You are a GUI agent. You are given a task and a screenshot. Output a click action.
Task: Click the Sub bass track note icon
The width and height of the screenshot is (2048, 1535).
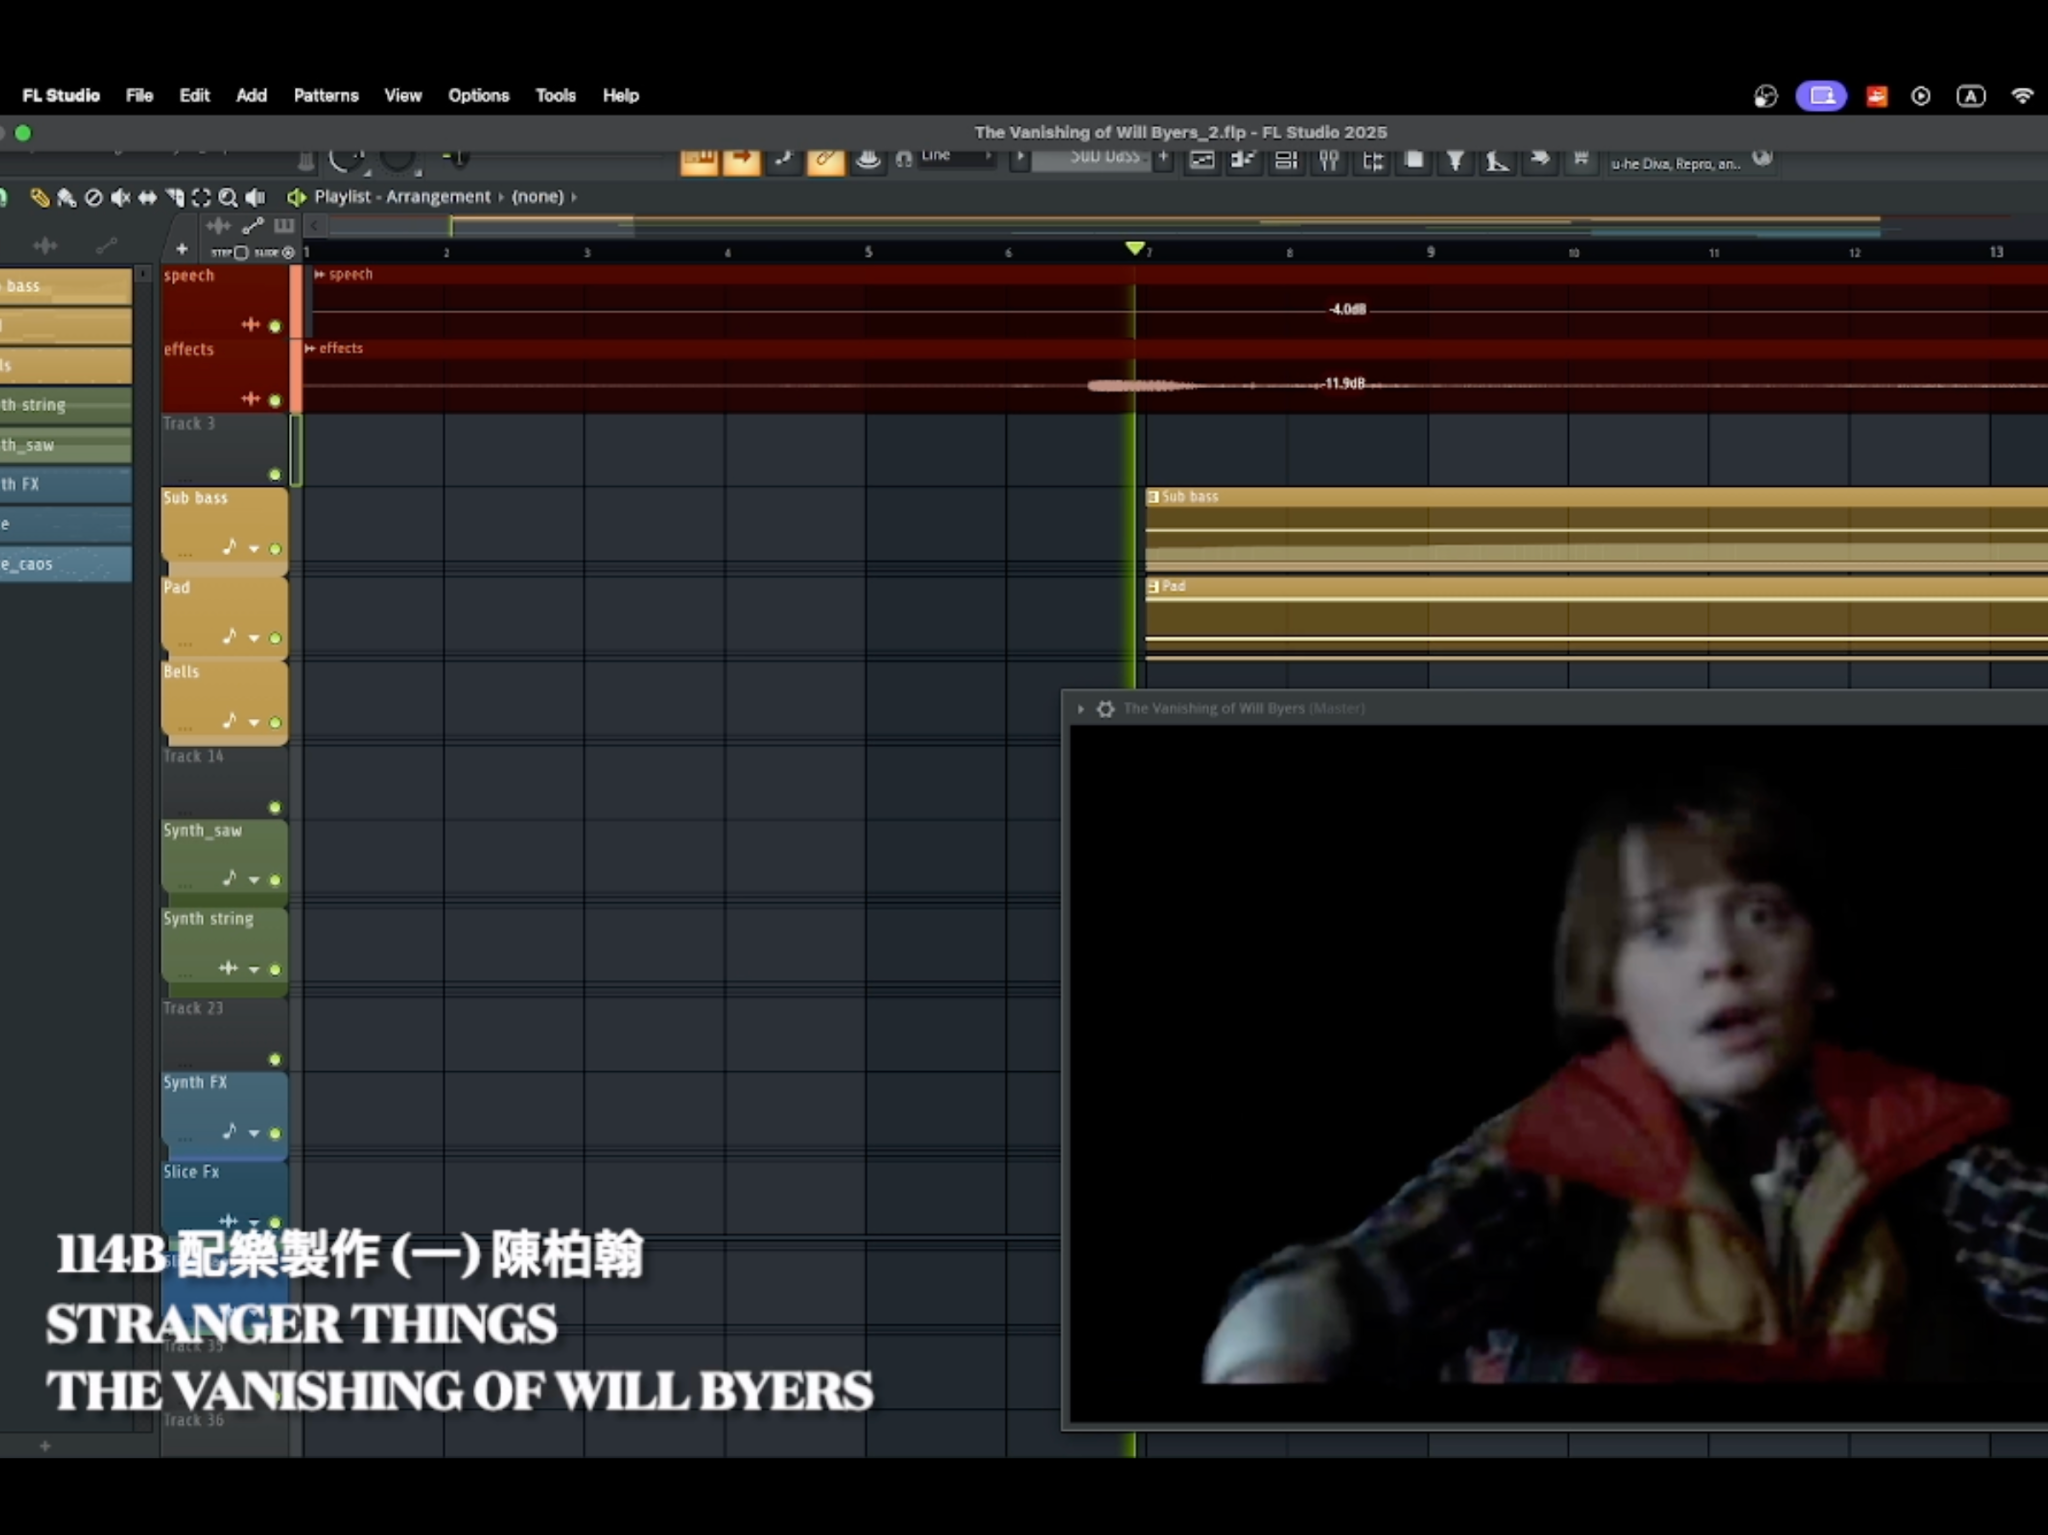pos(230,546)
